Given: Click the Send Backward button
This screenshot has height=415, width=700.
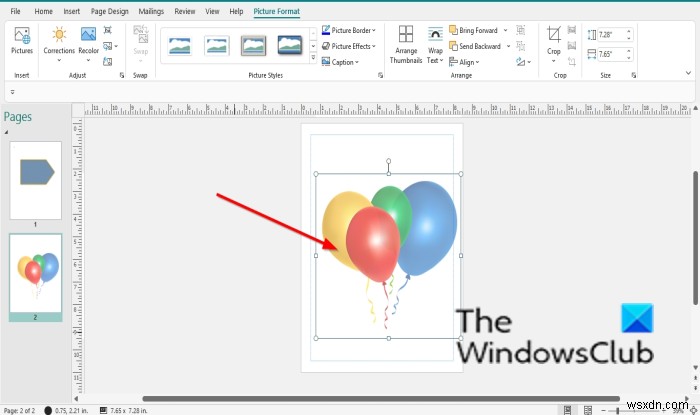Looking at the screenshot, I should (475, 46).
